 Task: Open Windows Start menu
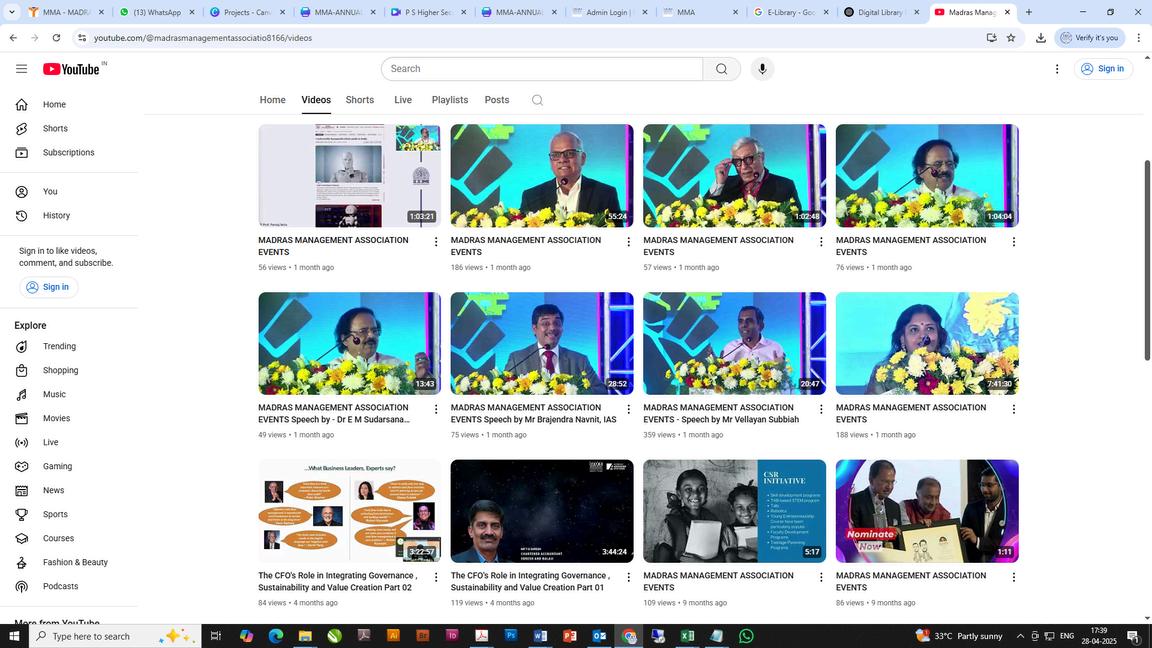pyautogui.click(x=14, y=636)
